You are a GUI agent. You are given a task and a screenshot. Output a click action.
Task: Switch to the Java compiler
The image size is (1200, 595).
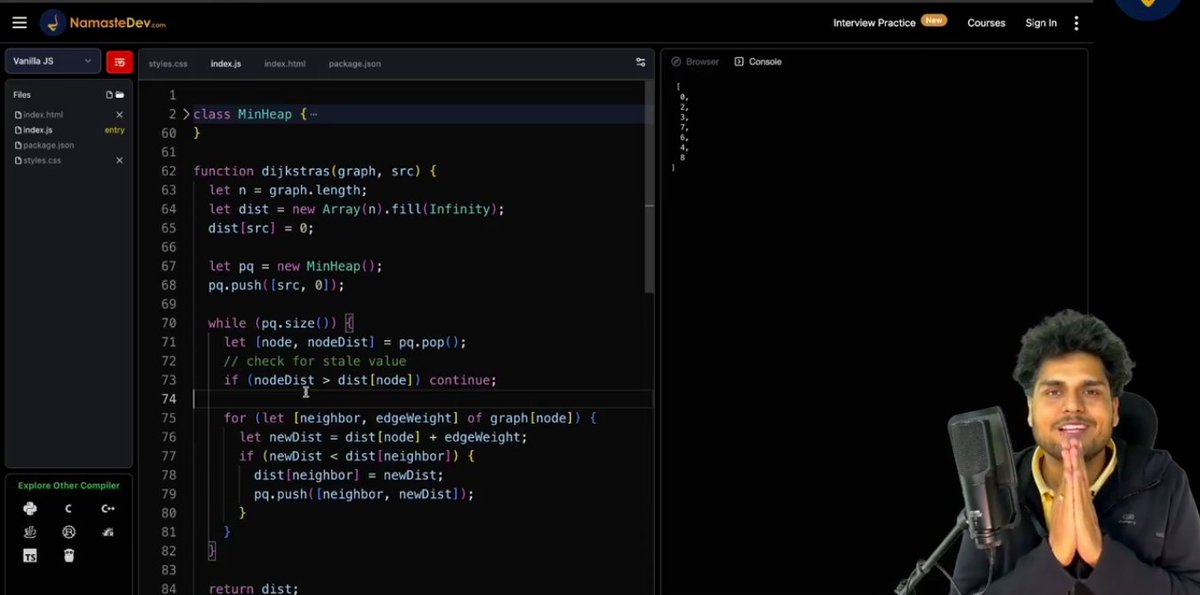[29, 531]
